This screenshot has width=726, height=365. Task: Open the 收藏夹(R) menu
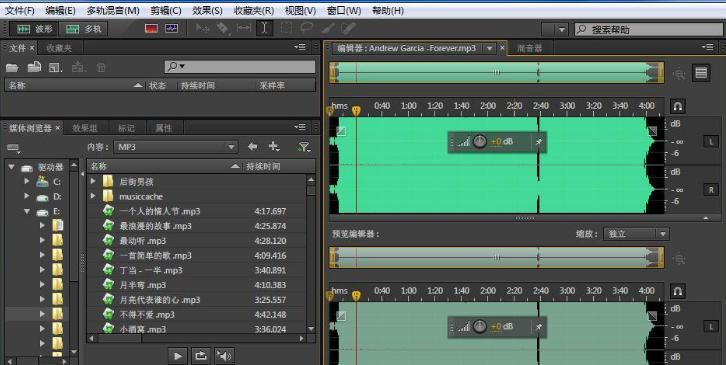point(254,10)
